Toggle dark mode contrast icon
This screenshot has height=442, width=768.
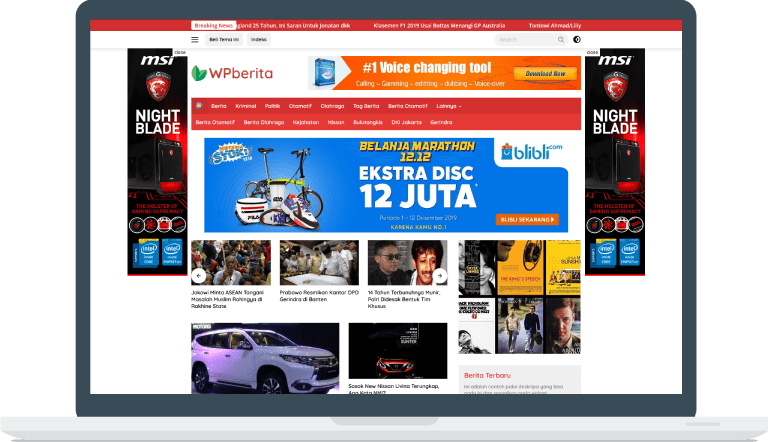[576, 40]
